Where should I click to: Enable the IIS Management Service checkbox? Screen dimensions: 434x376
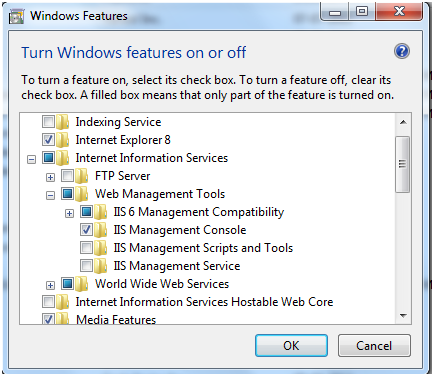(x=86, y=266)
